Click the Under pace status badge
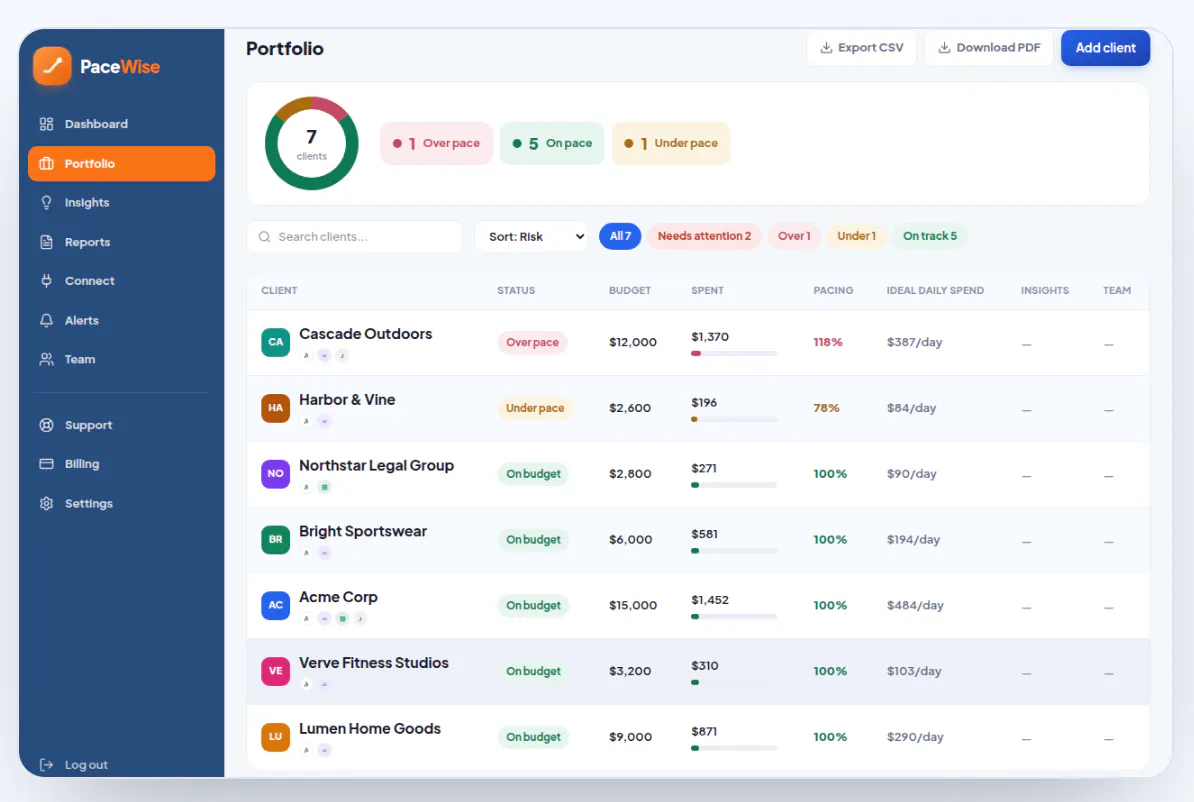Image resolution: width=1194 pixels, height=802 pixels. (x=535, y=408)
